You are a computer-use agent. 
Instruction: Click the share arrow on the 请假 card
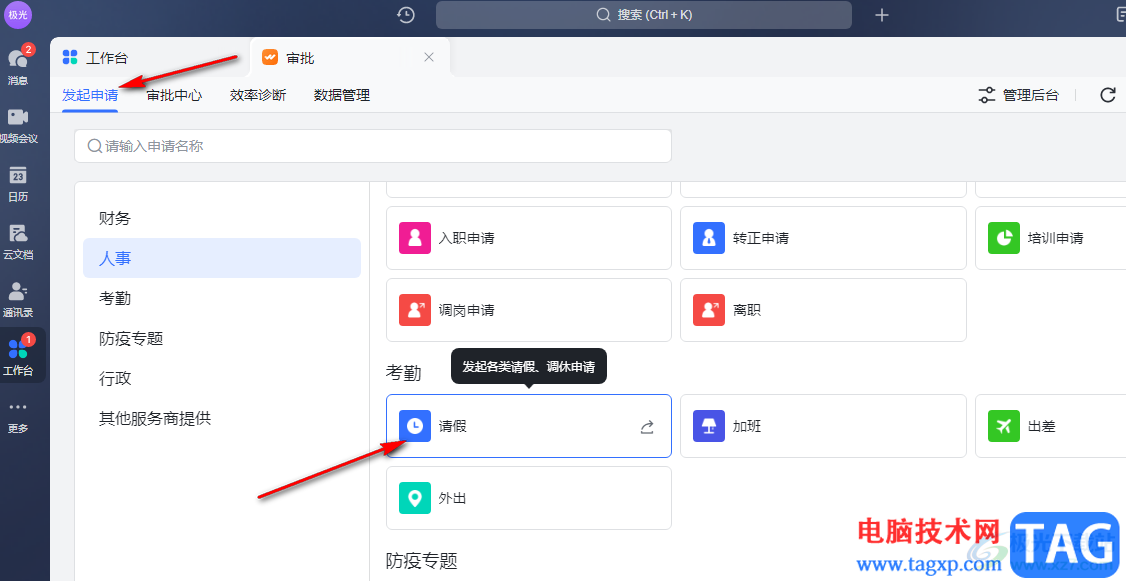pos(647,427)
